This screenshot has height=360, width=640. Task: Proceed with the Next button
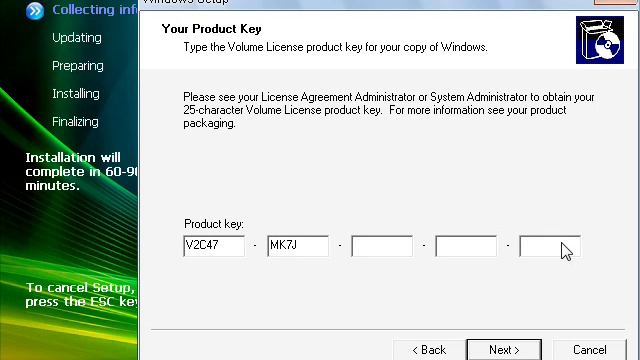504,350
